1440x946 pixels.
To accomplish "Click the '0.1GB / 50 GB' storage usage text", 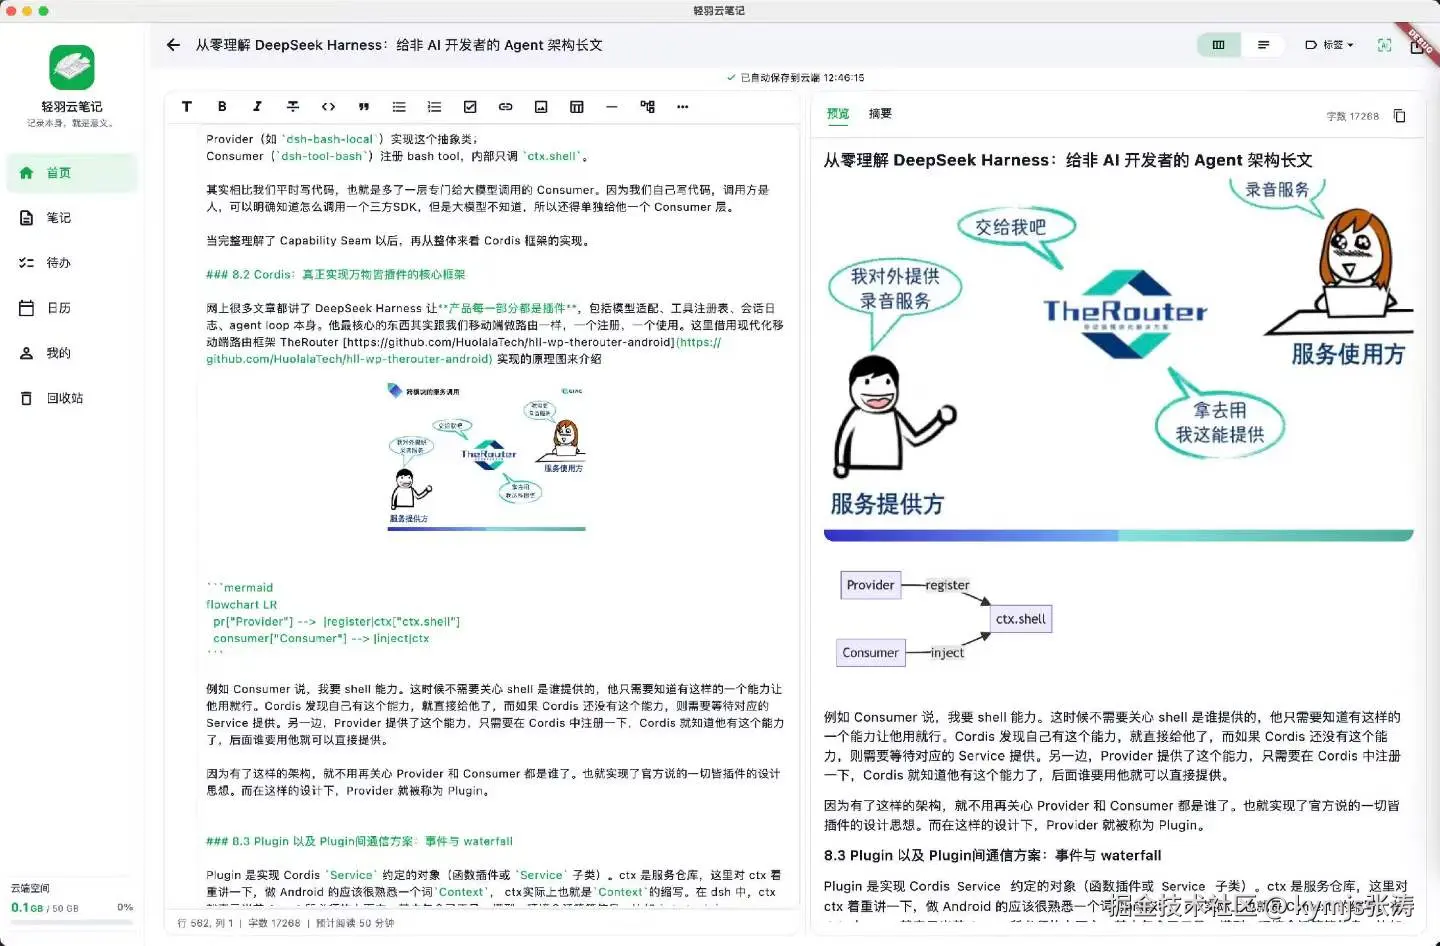I will [x=45, y=908].
